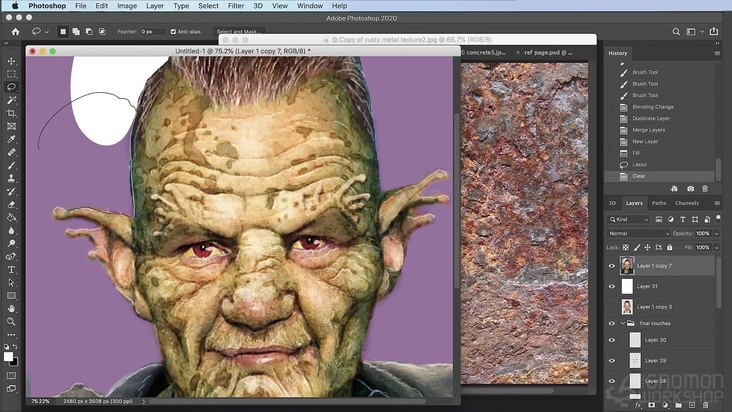Image resolution: width=732 pixels, height=412 pixels.
Task: Delete current state in History panel
Action: pyautogui.click(x=705, y=189)
